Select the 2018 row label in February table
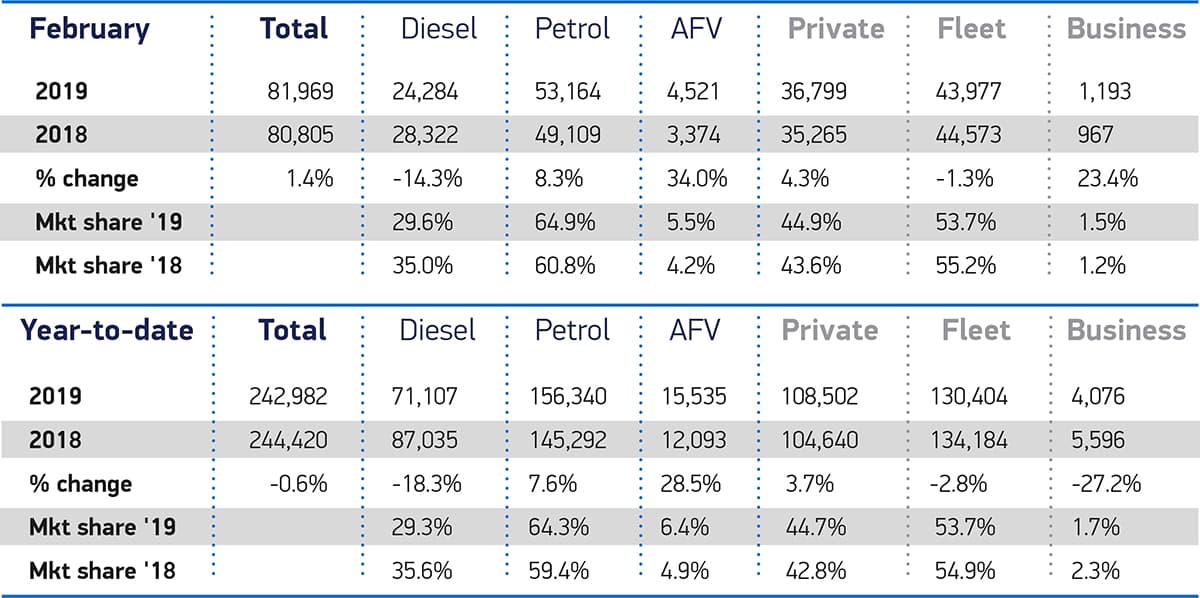 click(x=62, y=135)
